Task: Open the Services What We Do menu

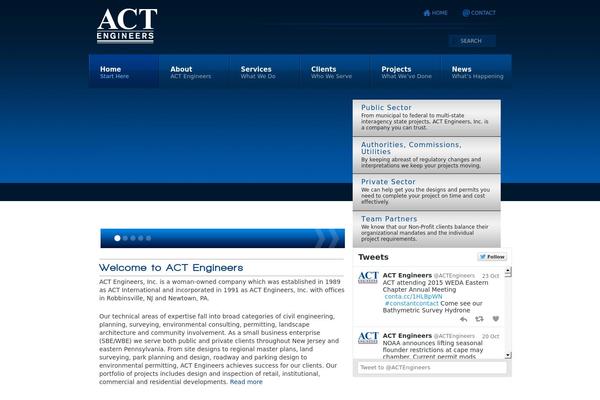Action: tap(264, 72)
